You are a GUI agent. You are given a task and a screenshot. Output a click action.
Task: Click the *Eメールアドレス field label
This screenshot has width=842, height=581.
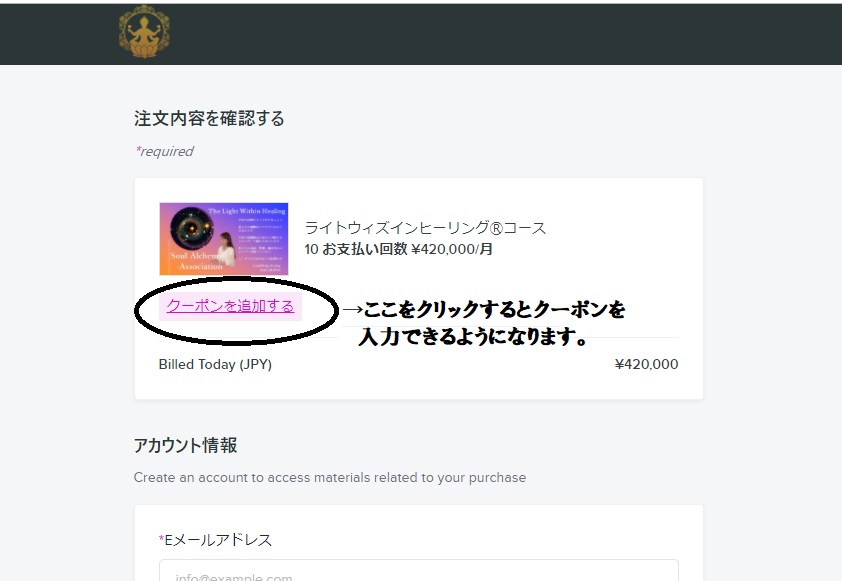(215, 540)
